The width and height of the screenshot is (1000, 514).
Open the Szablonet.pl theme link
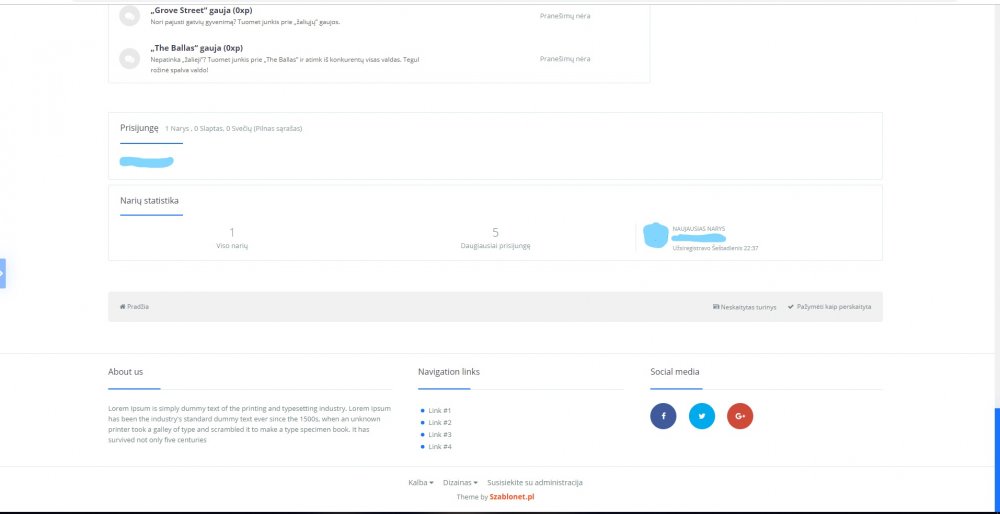(x=511, y=497)
